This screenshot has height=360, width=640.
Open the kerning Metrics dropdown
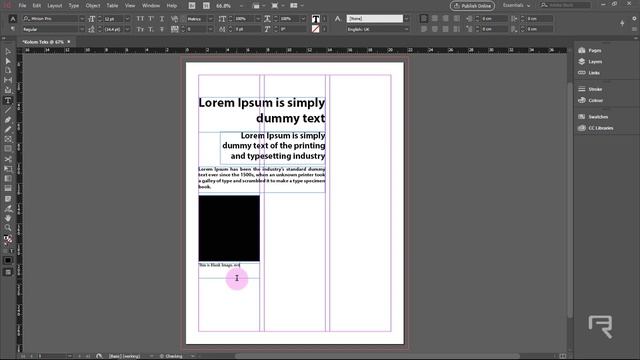point(210,19)
